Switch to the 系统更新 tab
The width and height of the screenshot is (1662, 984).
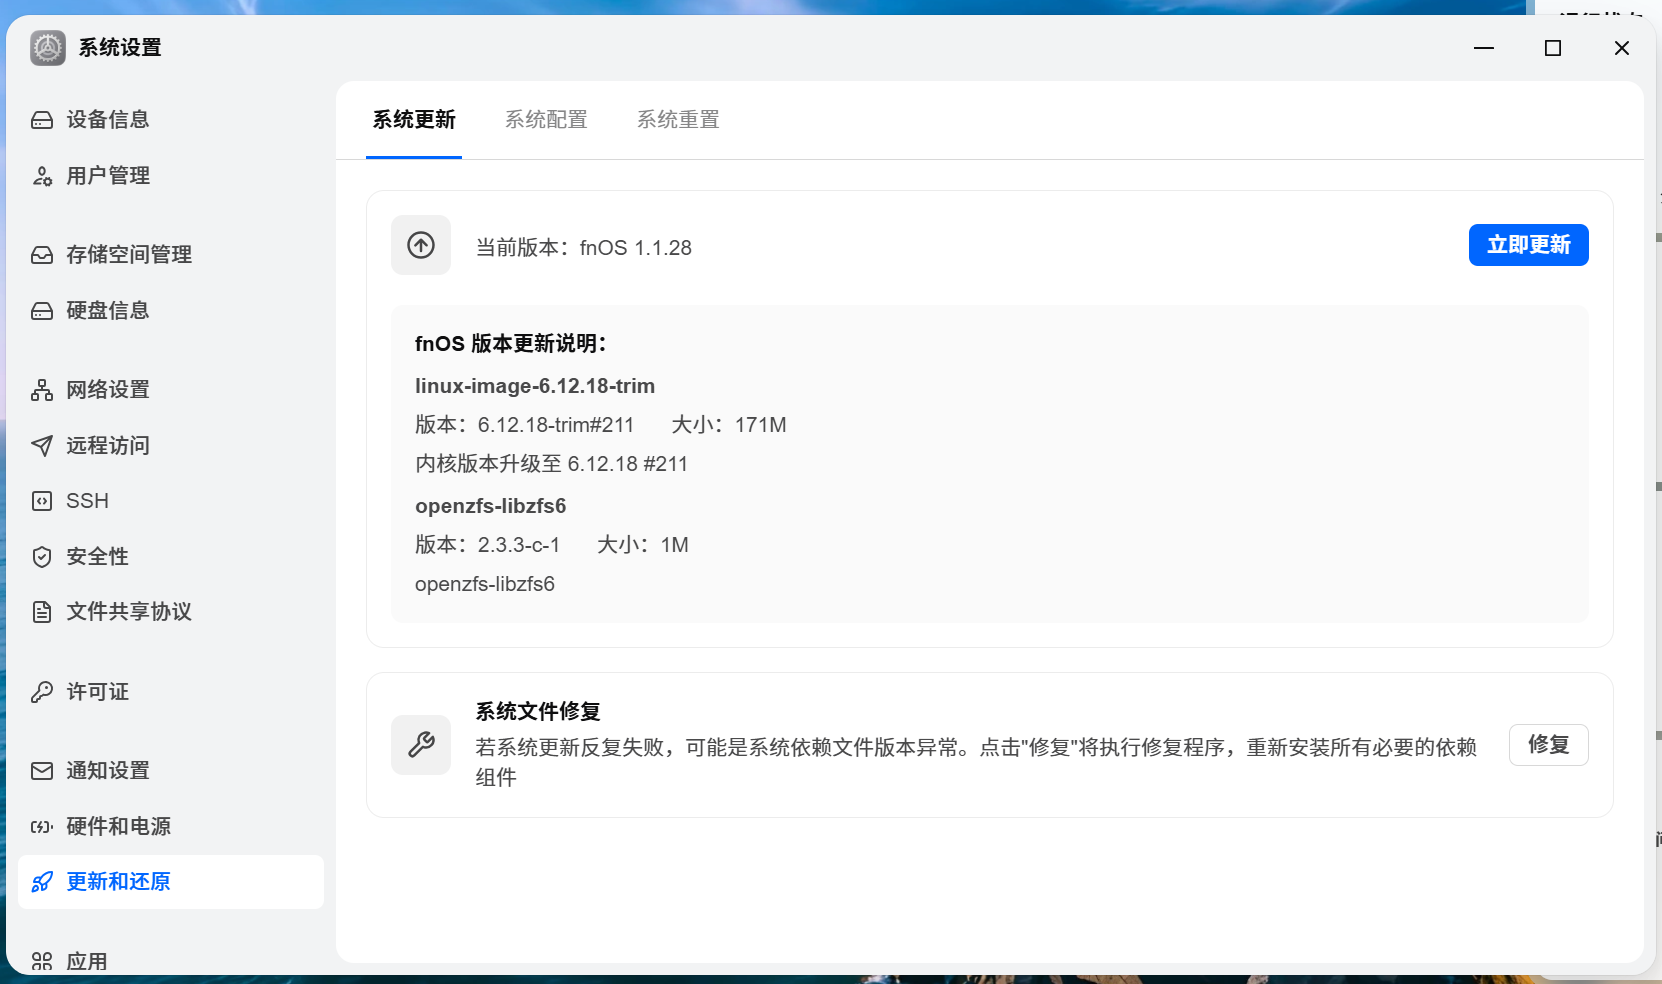[414, 120]
